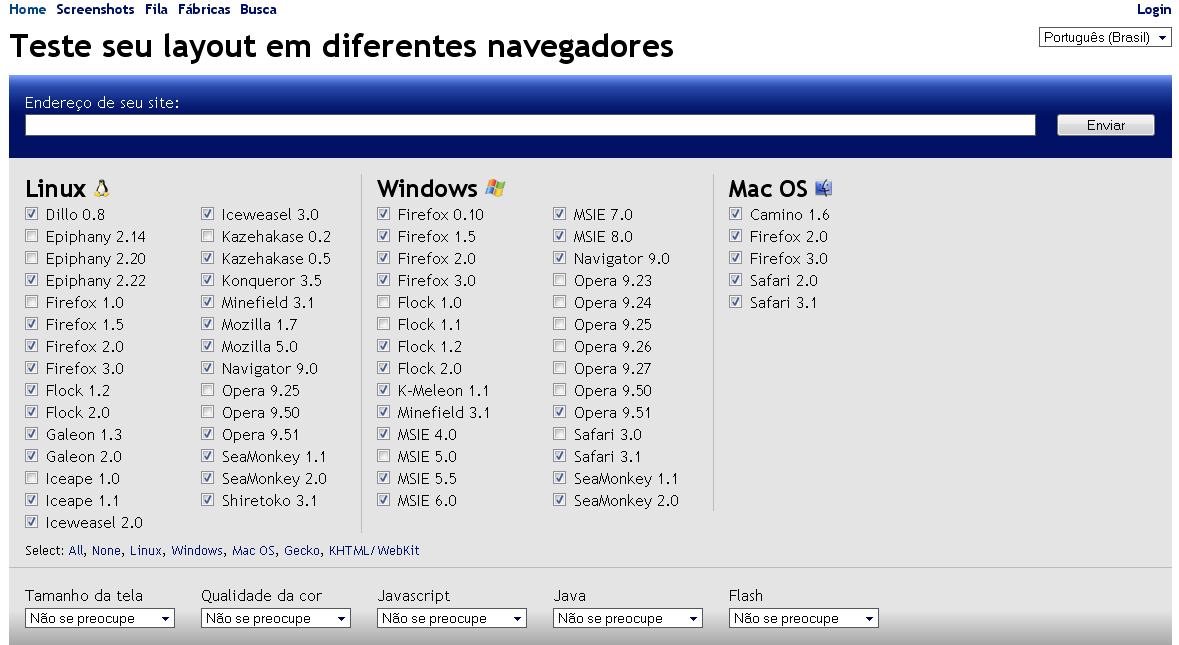Toggle Mac OS Safari 3.1 checkbox
The height and width of the screenshot is (645, 1179).
[x=735, y=302]
